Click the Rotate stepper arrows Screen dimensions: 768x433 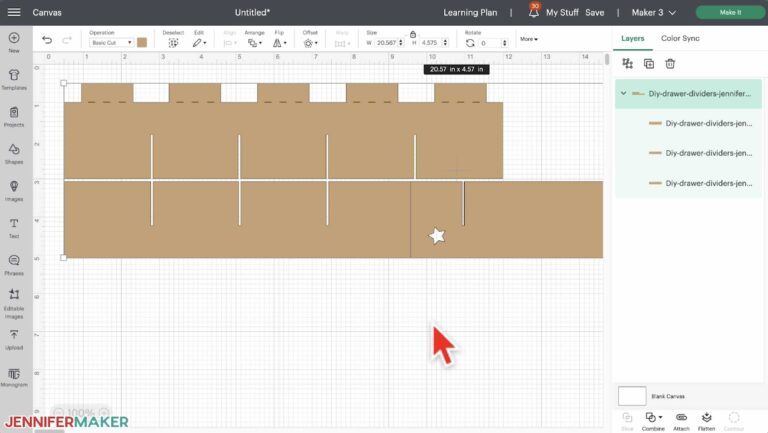[x=504, y=43]
